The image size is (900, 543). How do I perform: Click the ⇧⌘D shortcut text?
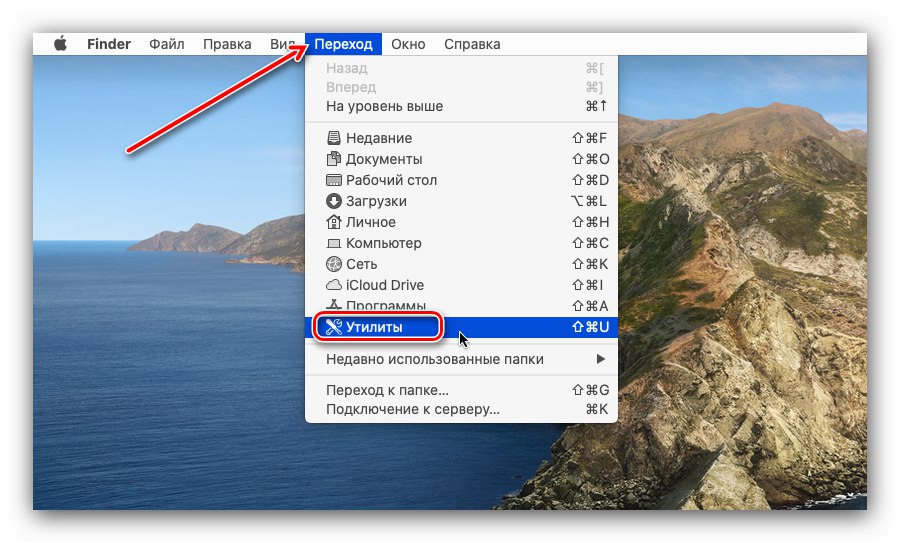591,180
